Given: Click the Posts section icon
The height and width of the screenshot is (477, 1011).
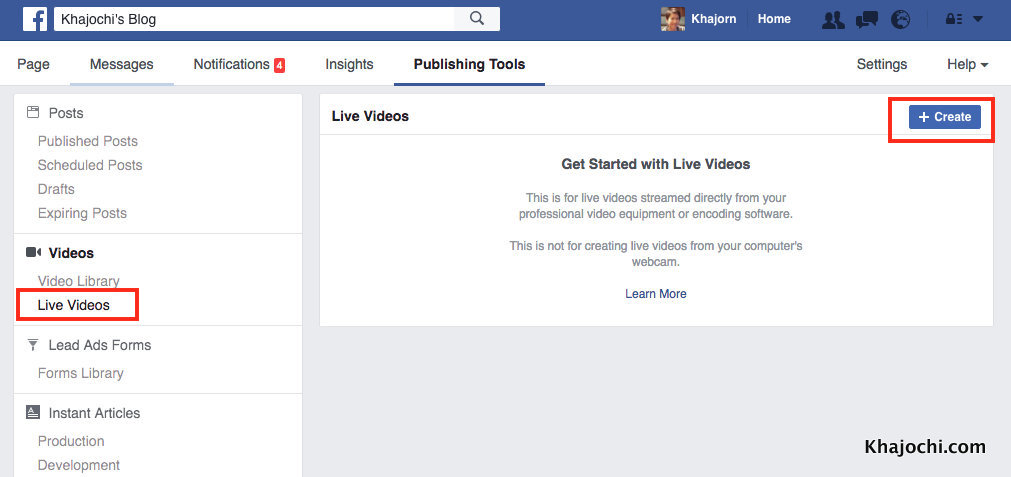Looking at the screenshot, I should point(32,112).
